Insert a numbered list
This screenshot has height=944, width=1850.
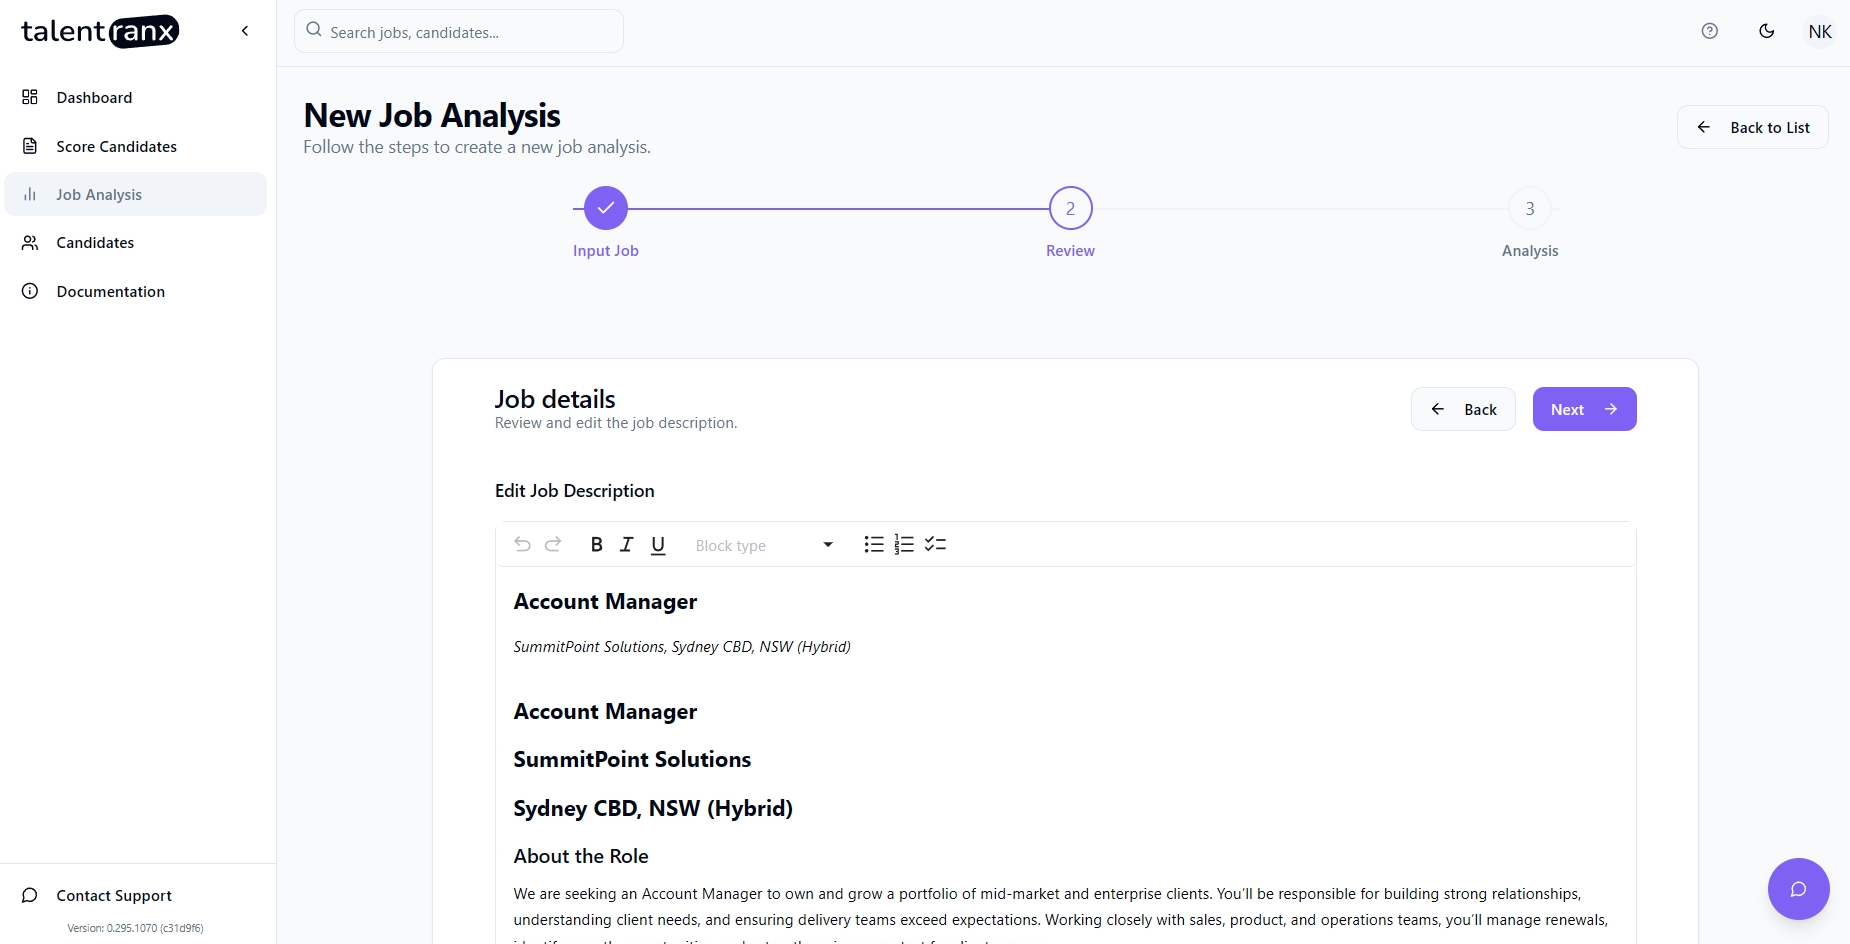click(x=904, y=544)
